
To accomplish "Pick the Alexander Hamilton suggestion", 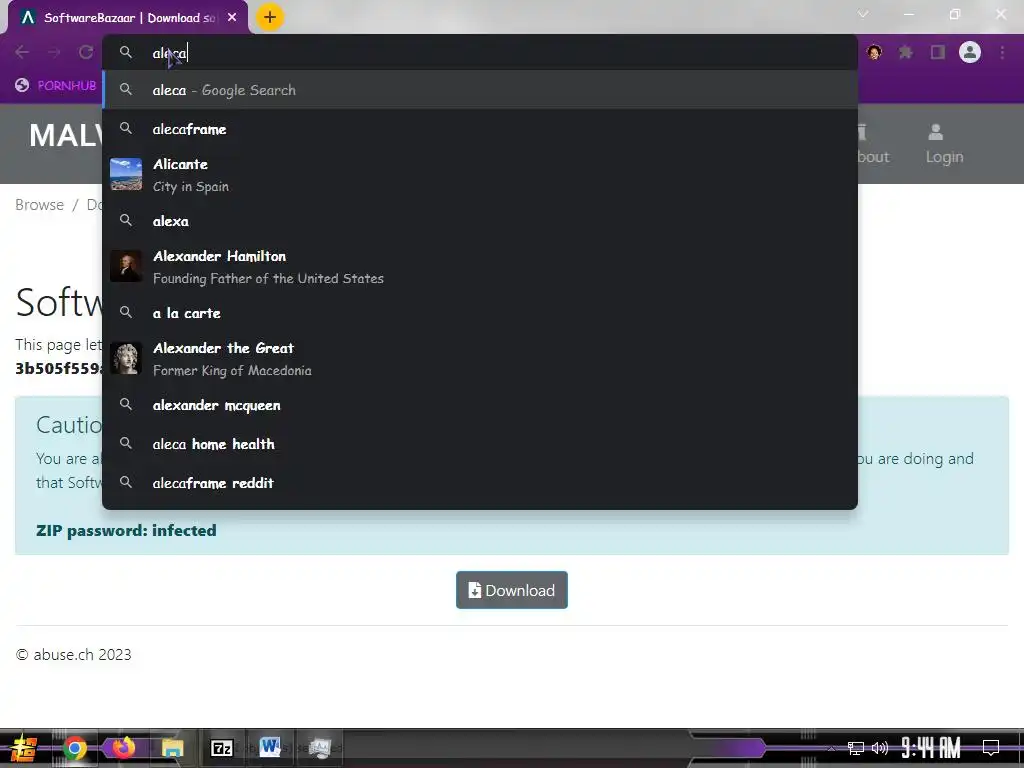I will (x=480, y=266).
